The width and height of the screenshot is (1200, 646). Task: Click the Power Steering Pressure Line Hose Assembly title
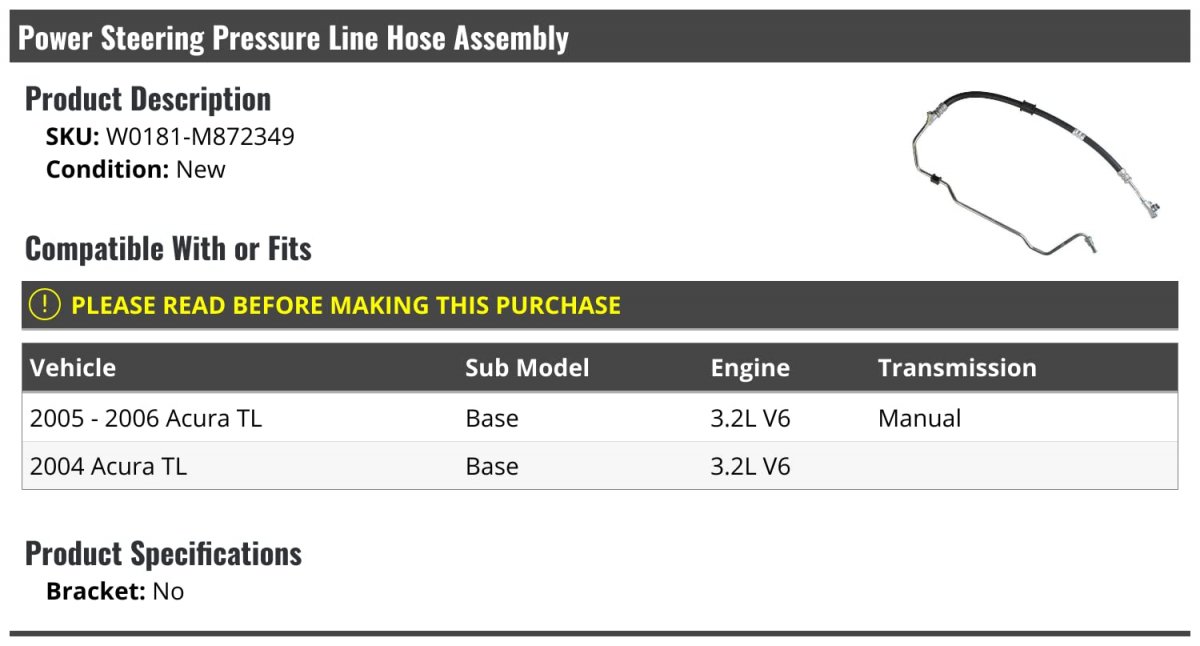pyautogui.click(x=294, y=38)
